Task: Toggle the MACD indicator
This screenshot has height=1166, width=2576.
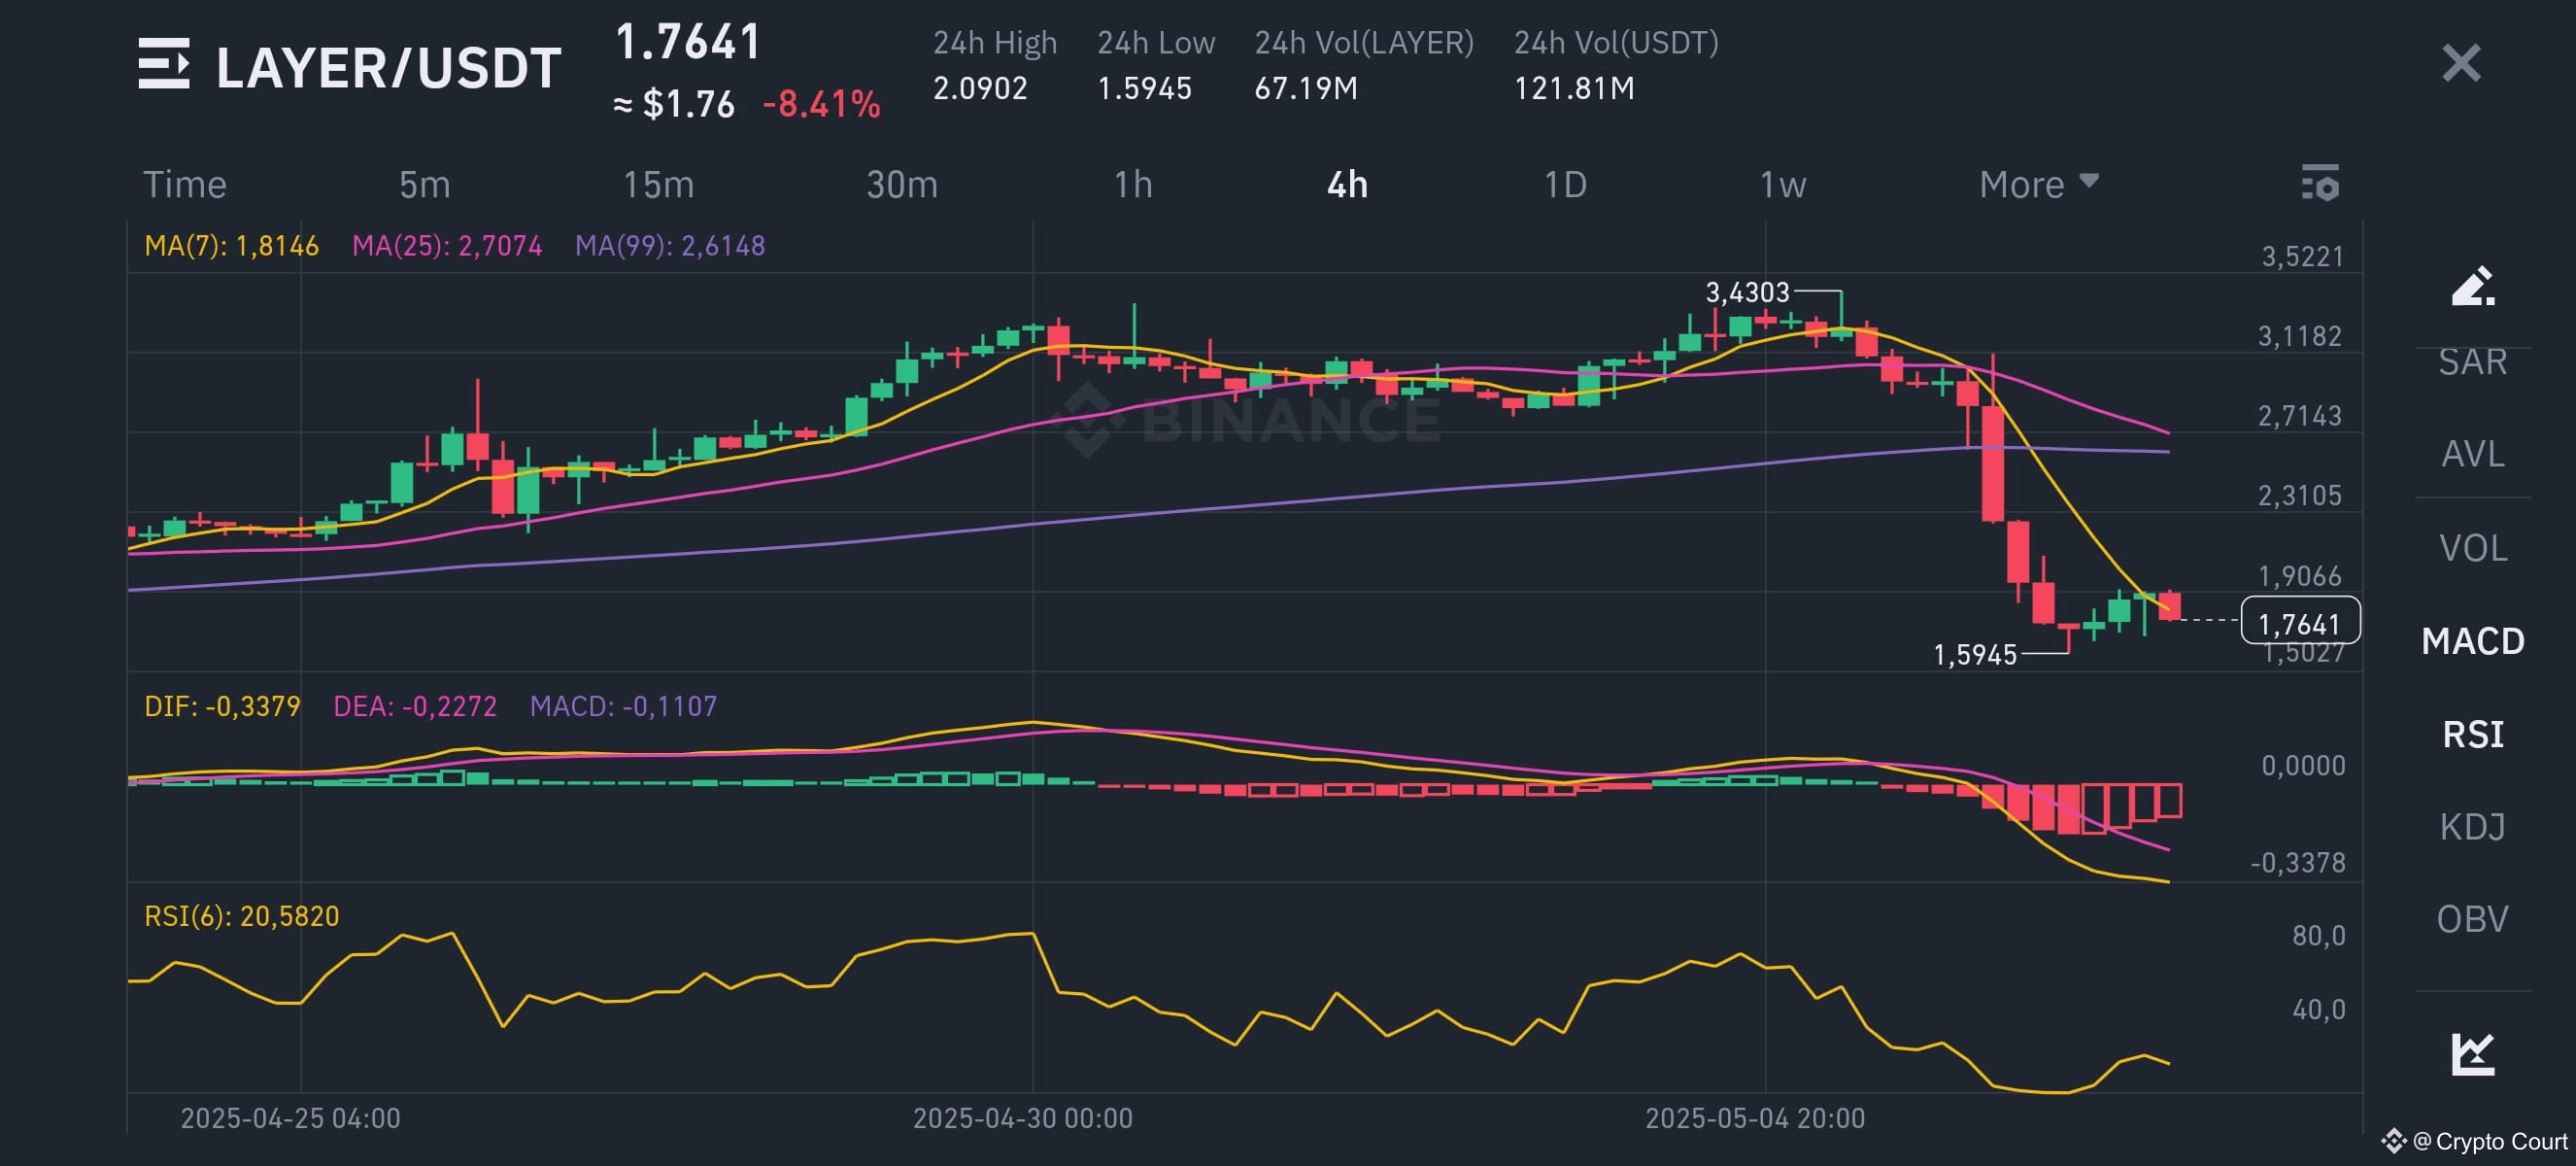Action: click(x=2472, y=641)
